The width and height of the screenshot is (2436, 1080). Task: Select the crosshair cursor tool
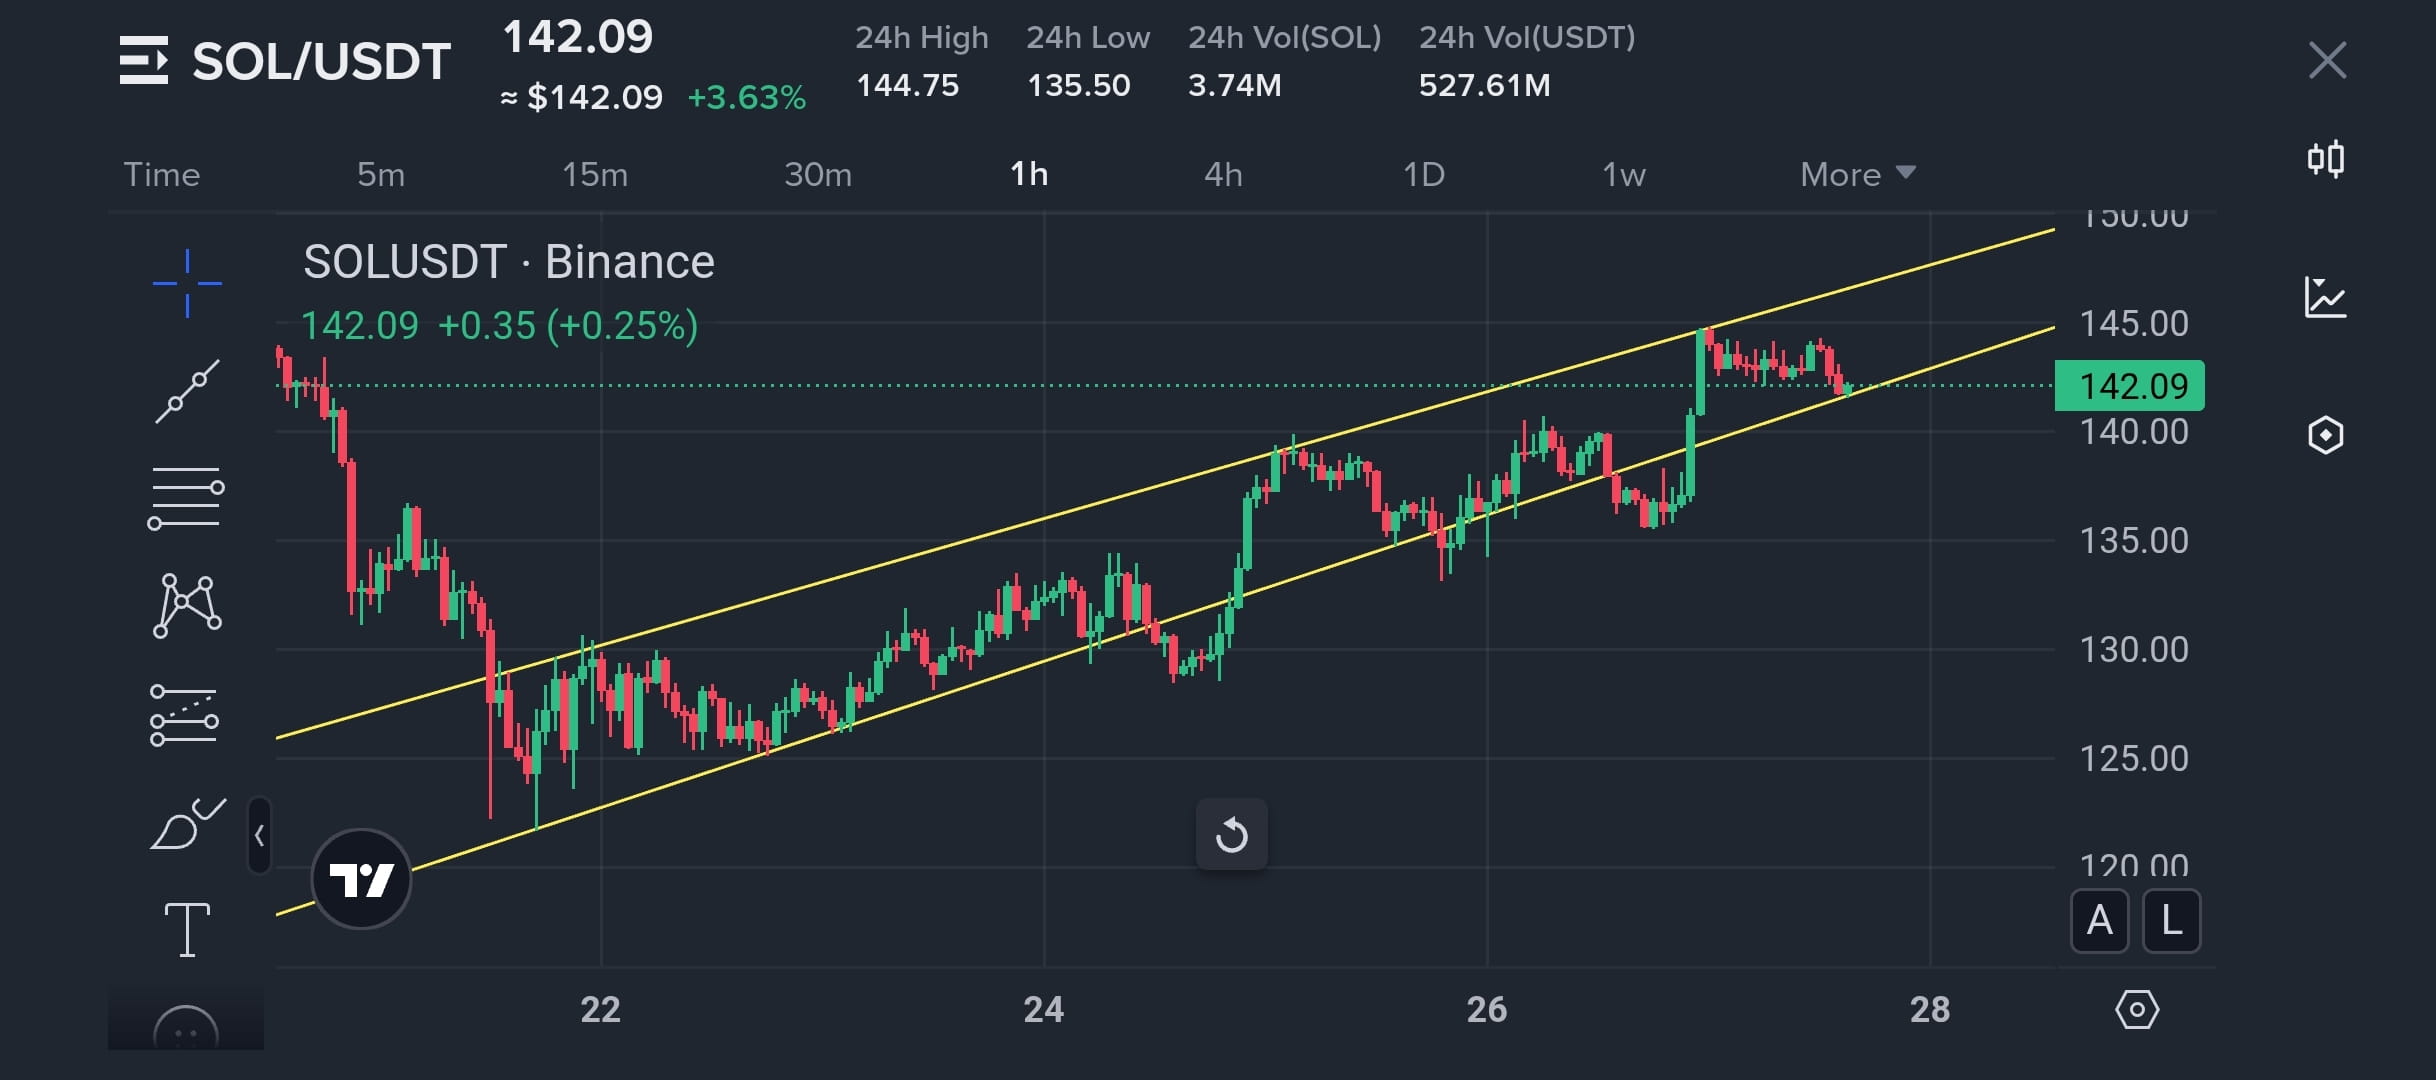[187, 283]
